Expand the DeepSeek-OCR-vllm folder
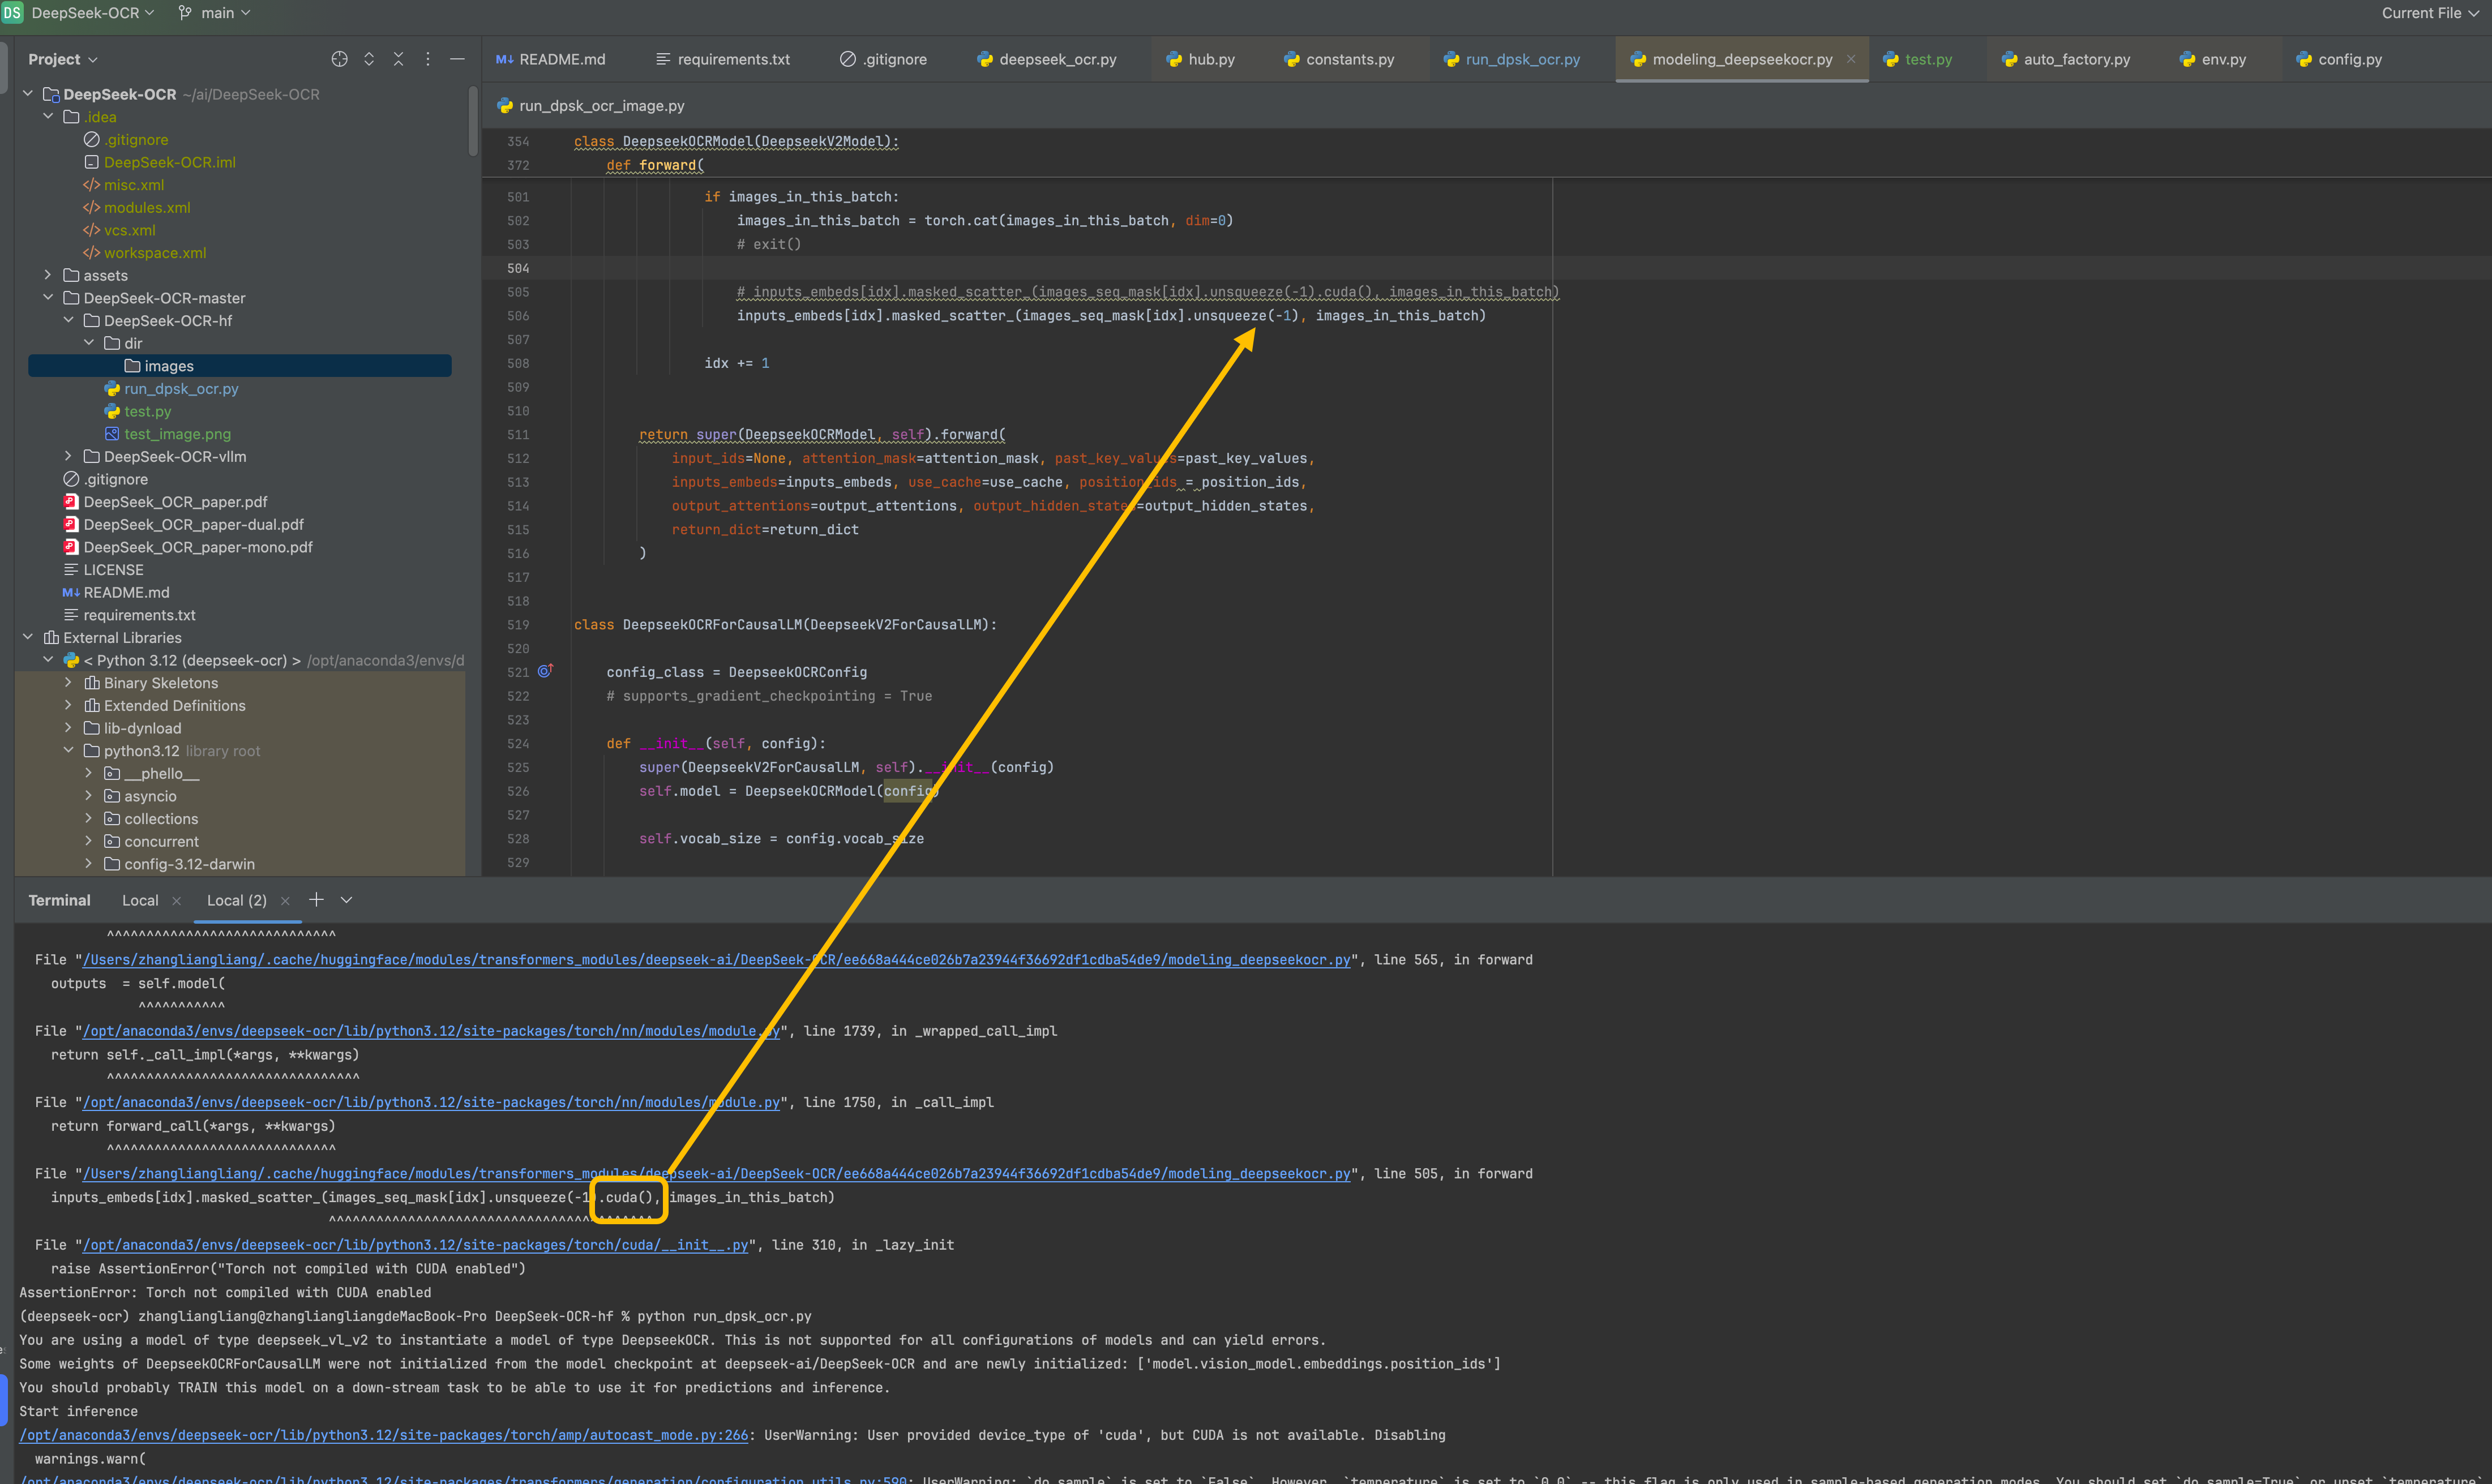This screenshot has width=2492, height=1484. (x=68, y=456)
